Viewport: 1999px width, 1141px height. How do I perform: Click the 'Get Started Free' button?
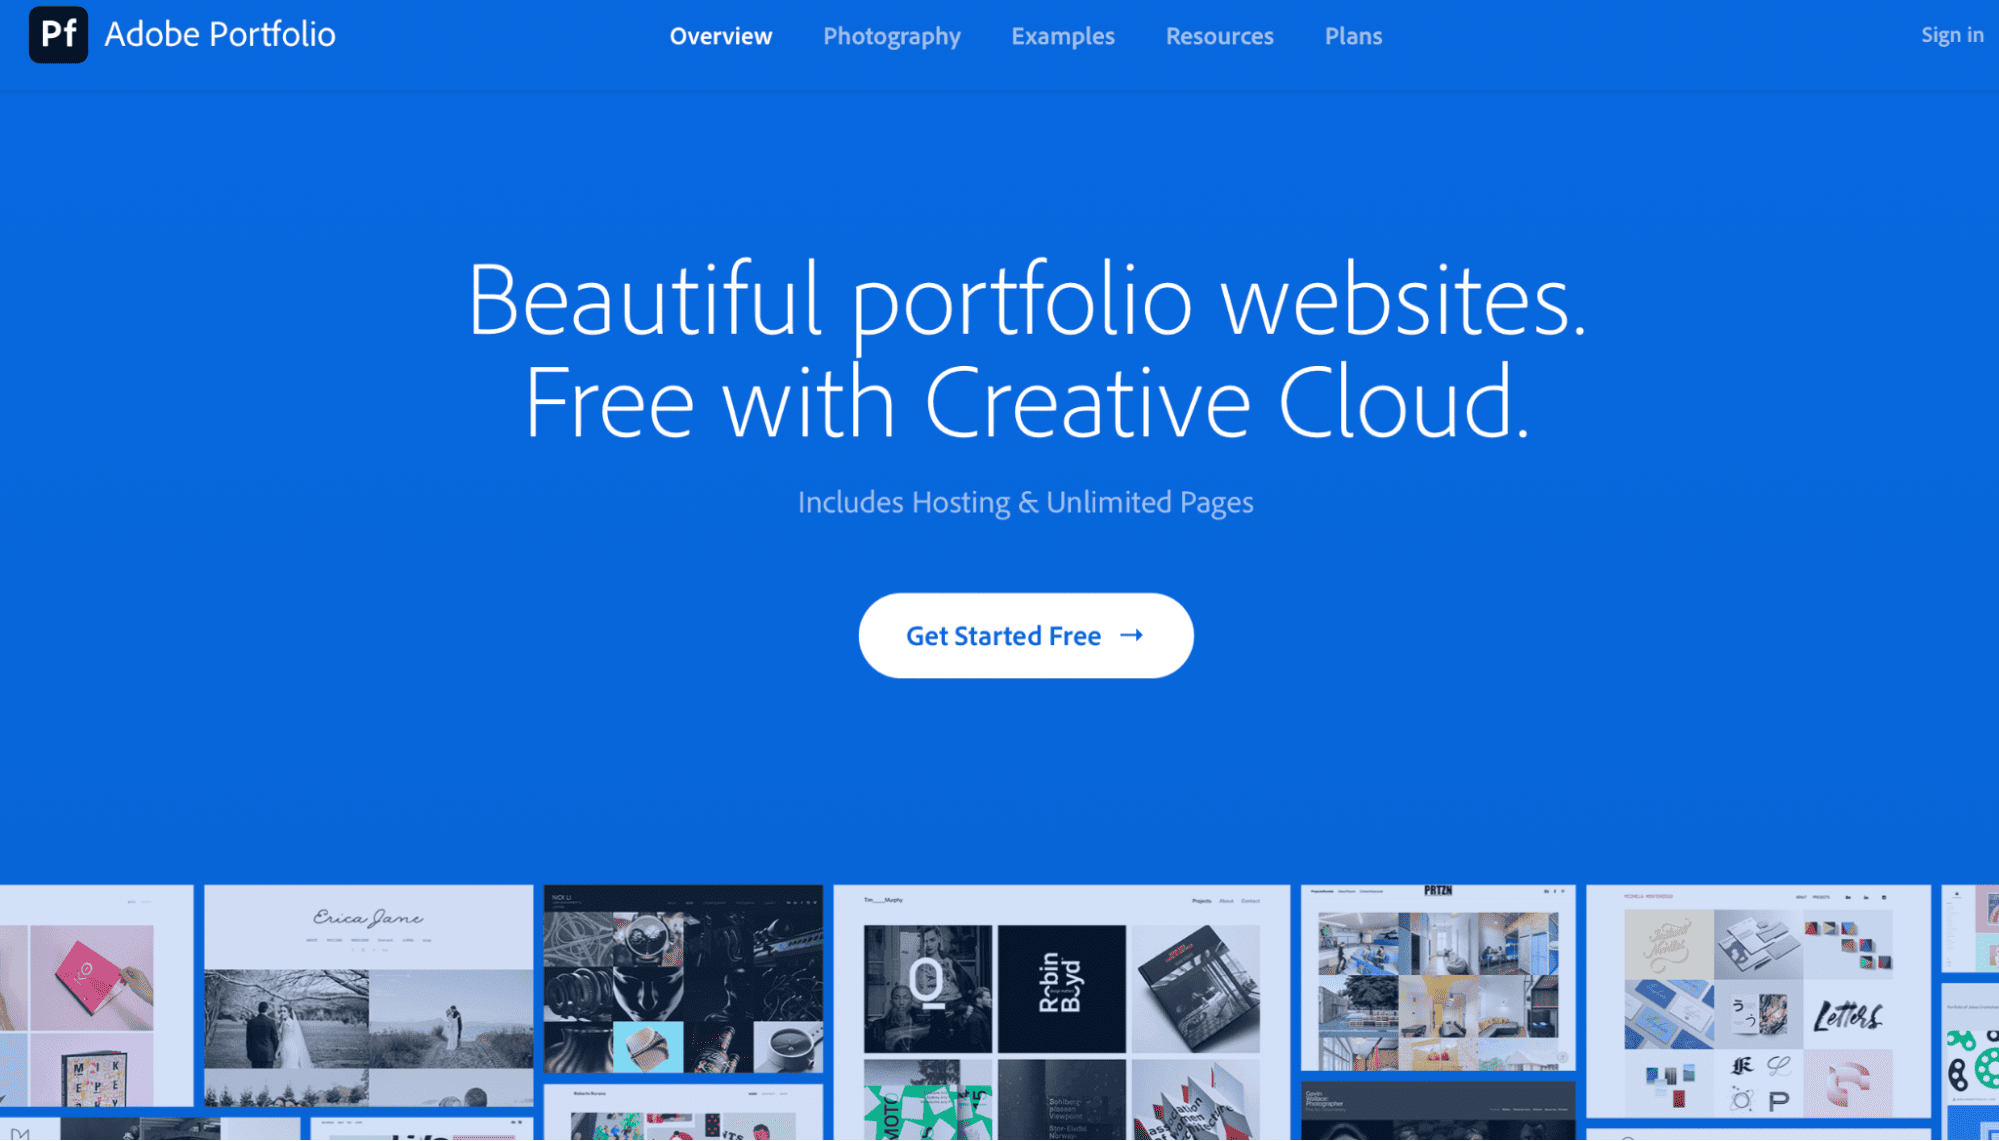(x=1026, y=634)
